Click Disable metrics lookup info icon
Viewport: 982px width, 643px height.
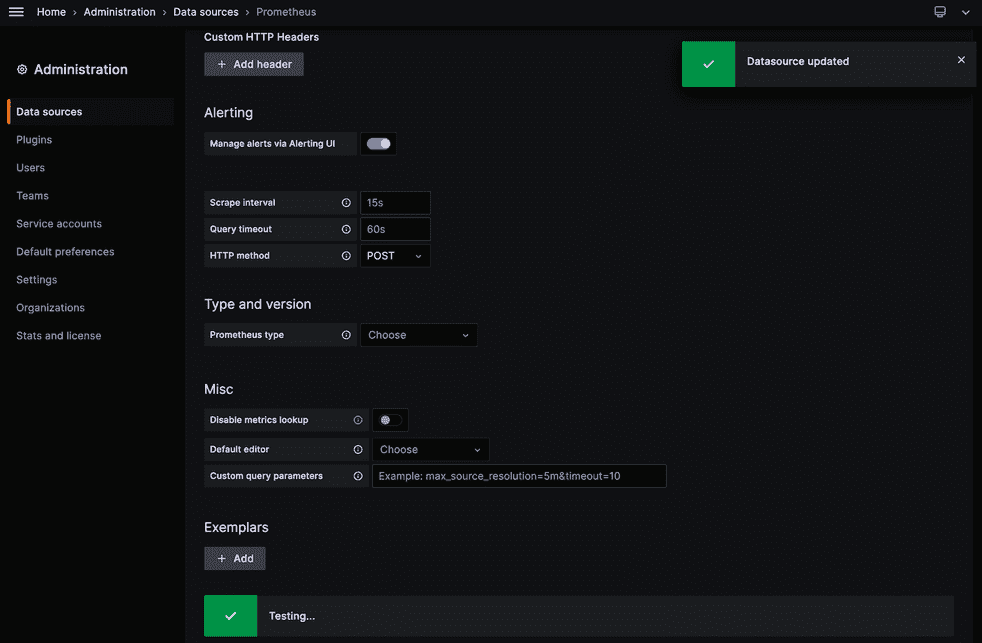click(x=358, y=420)
